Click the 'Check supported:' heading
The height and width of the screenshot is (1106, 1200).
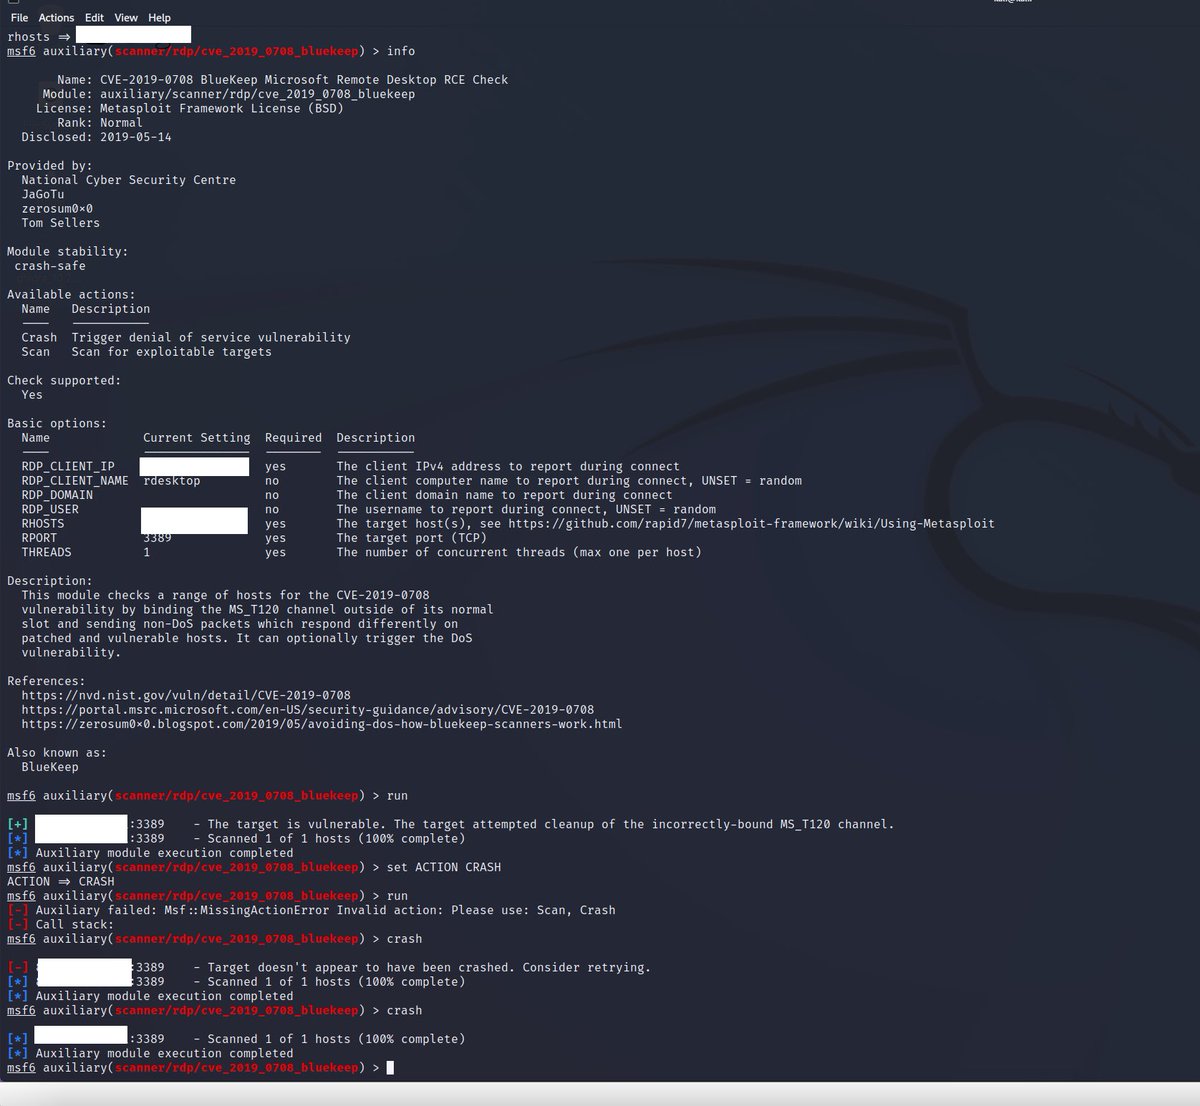(x=64, y=381)
